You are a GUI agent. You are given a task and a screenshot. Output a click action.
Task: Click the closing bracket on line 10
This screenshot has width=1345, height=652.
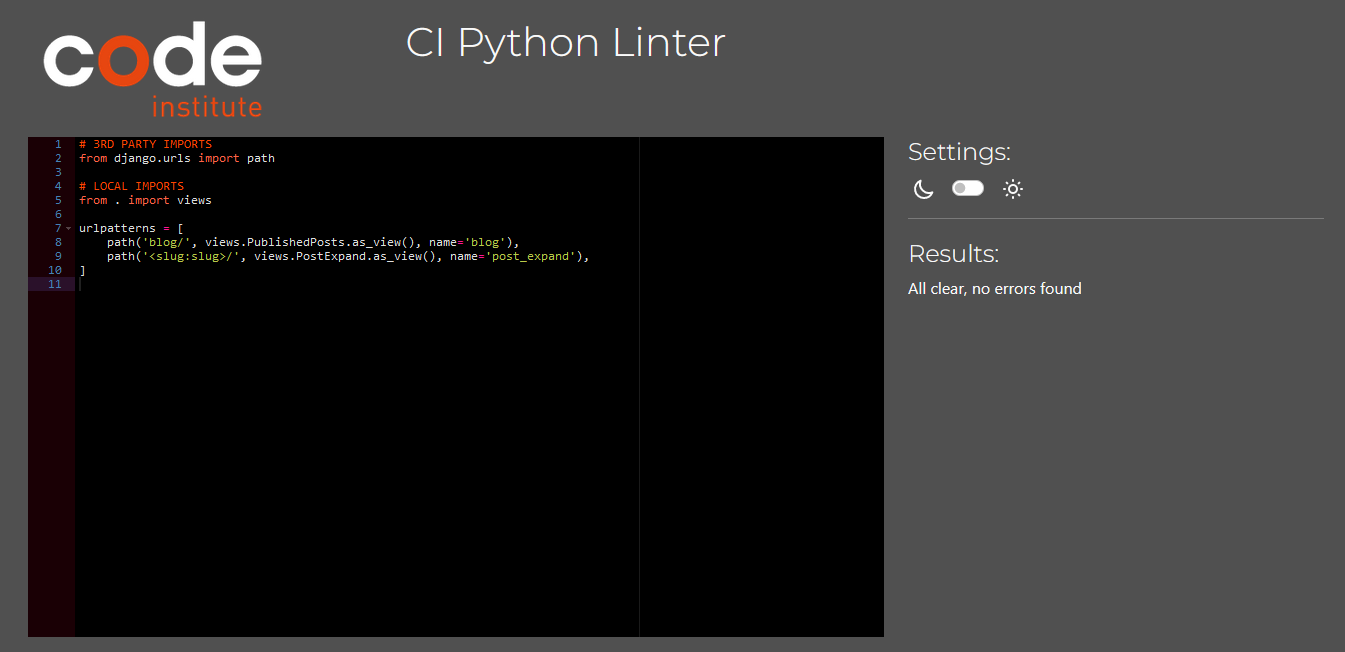pyautogui.click(x=82, y=270)
